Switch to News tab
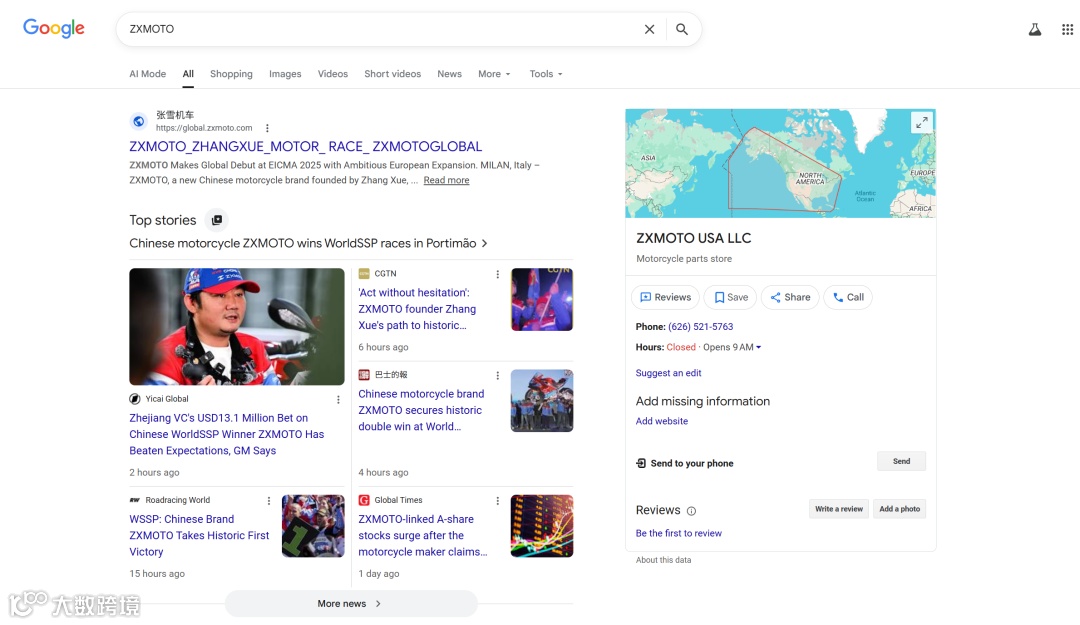This screenshot has height=625, width=1080. coord(449,74)
